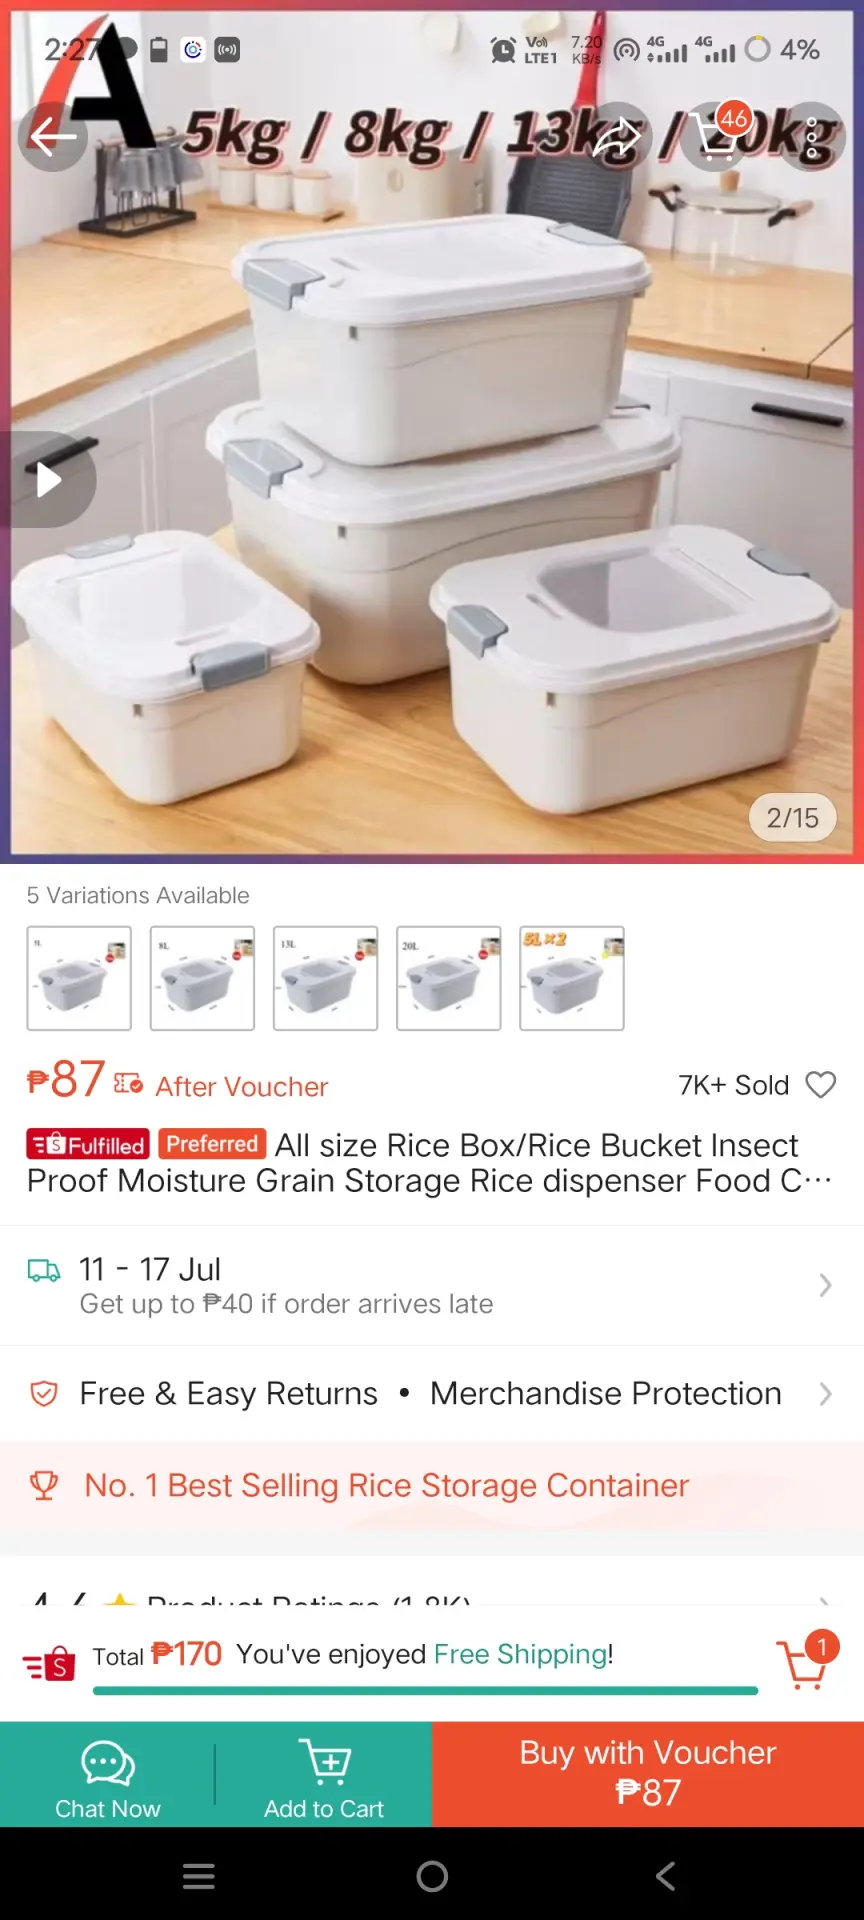
Task: Open the three-dot more options menu
Action: tap(811, 137)
